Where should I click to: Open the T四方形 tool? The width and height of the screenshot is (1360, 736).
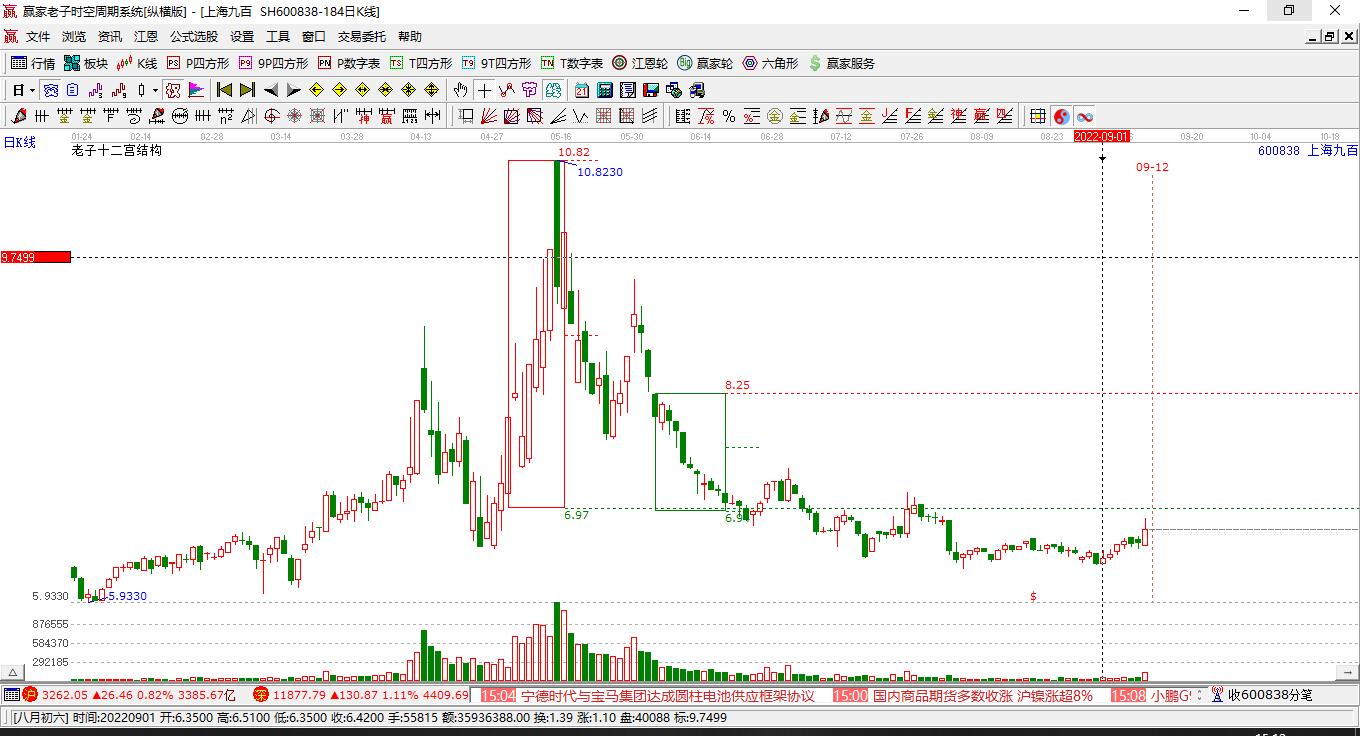click(421, 63)
